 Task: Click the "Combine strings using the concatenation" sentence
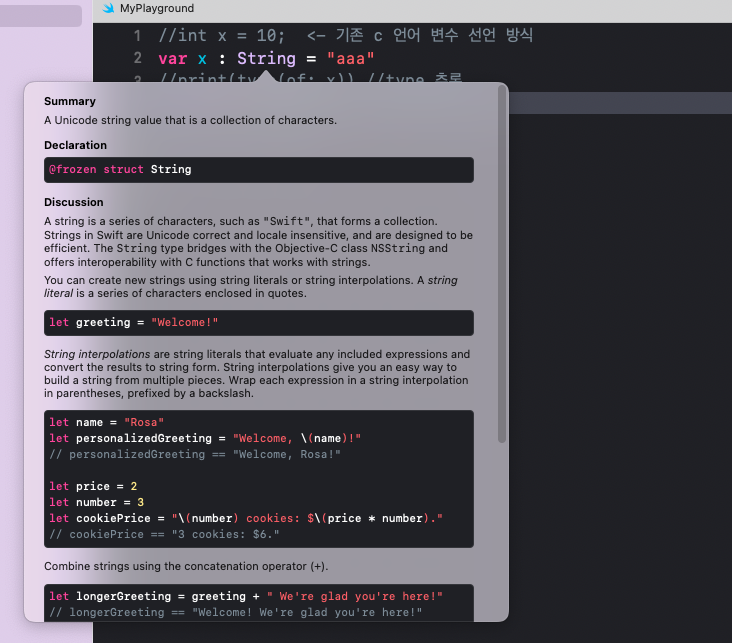click(186, 566)
